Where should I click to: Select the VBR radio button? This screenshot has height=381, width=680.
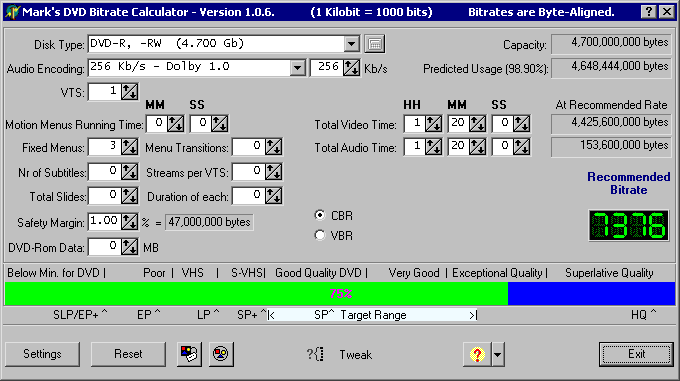(x=320, y=235)
